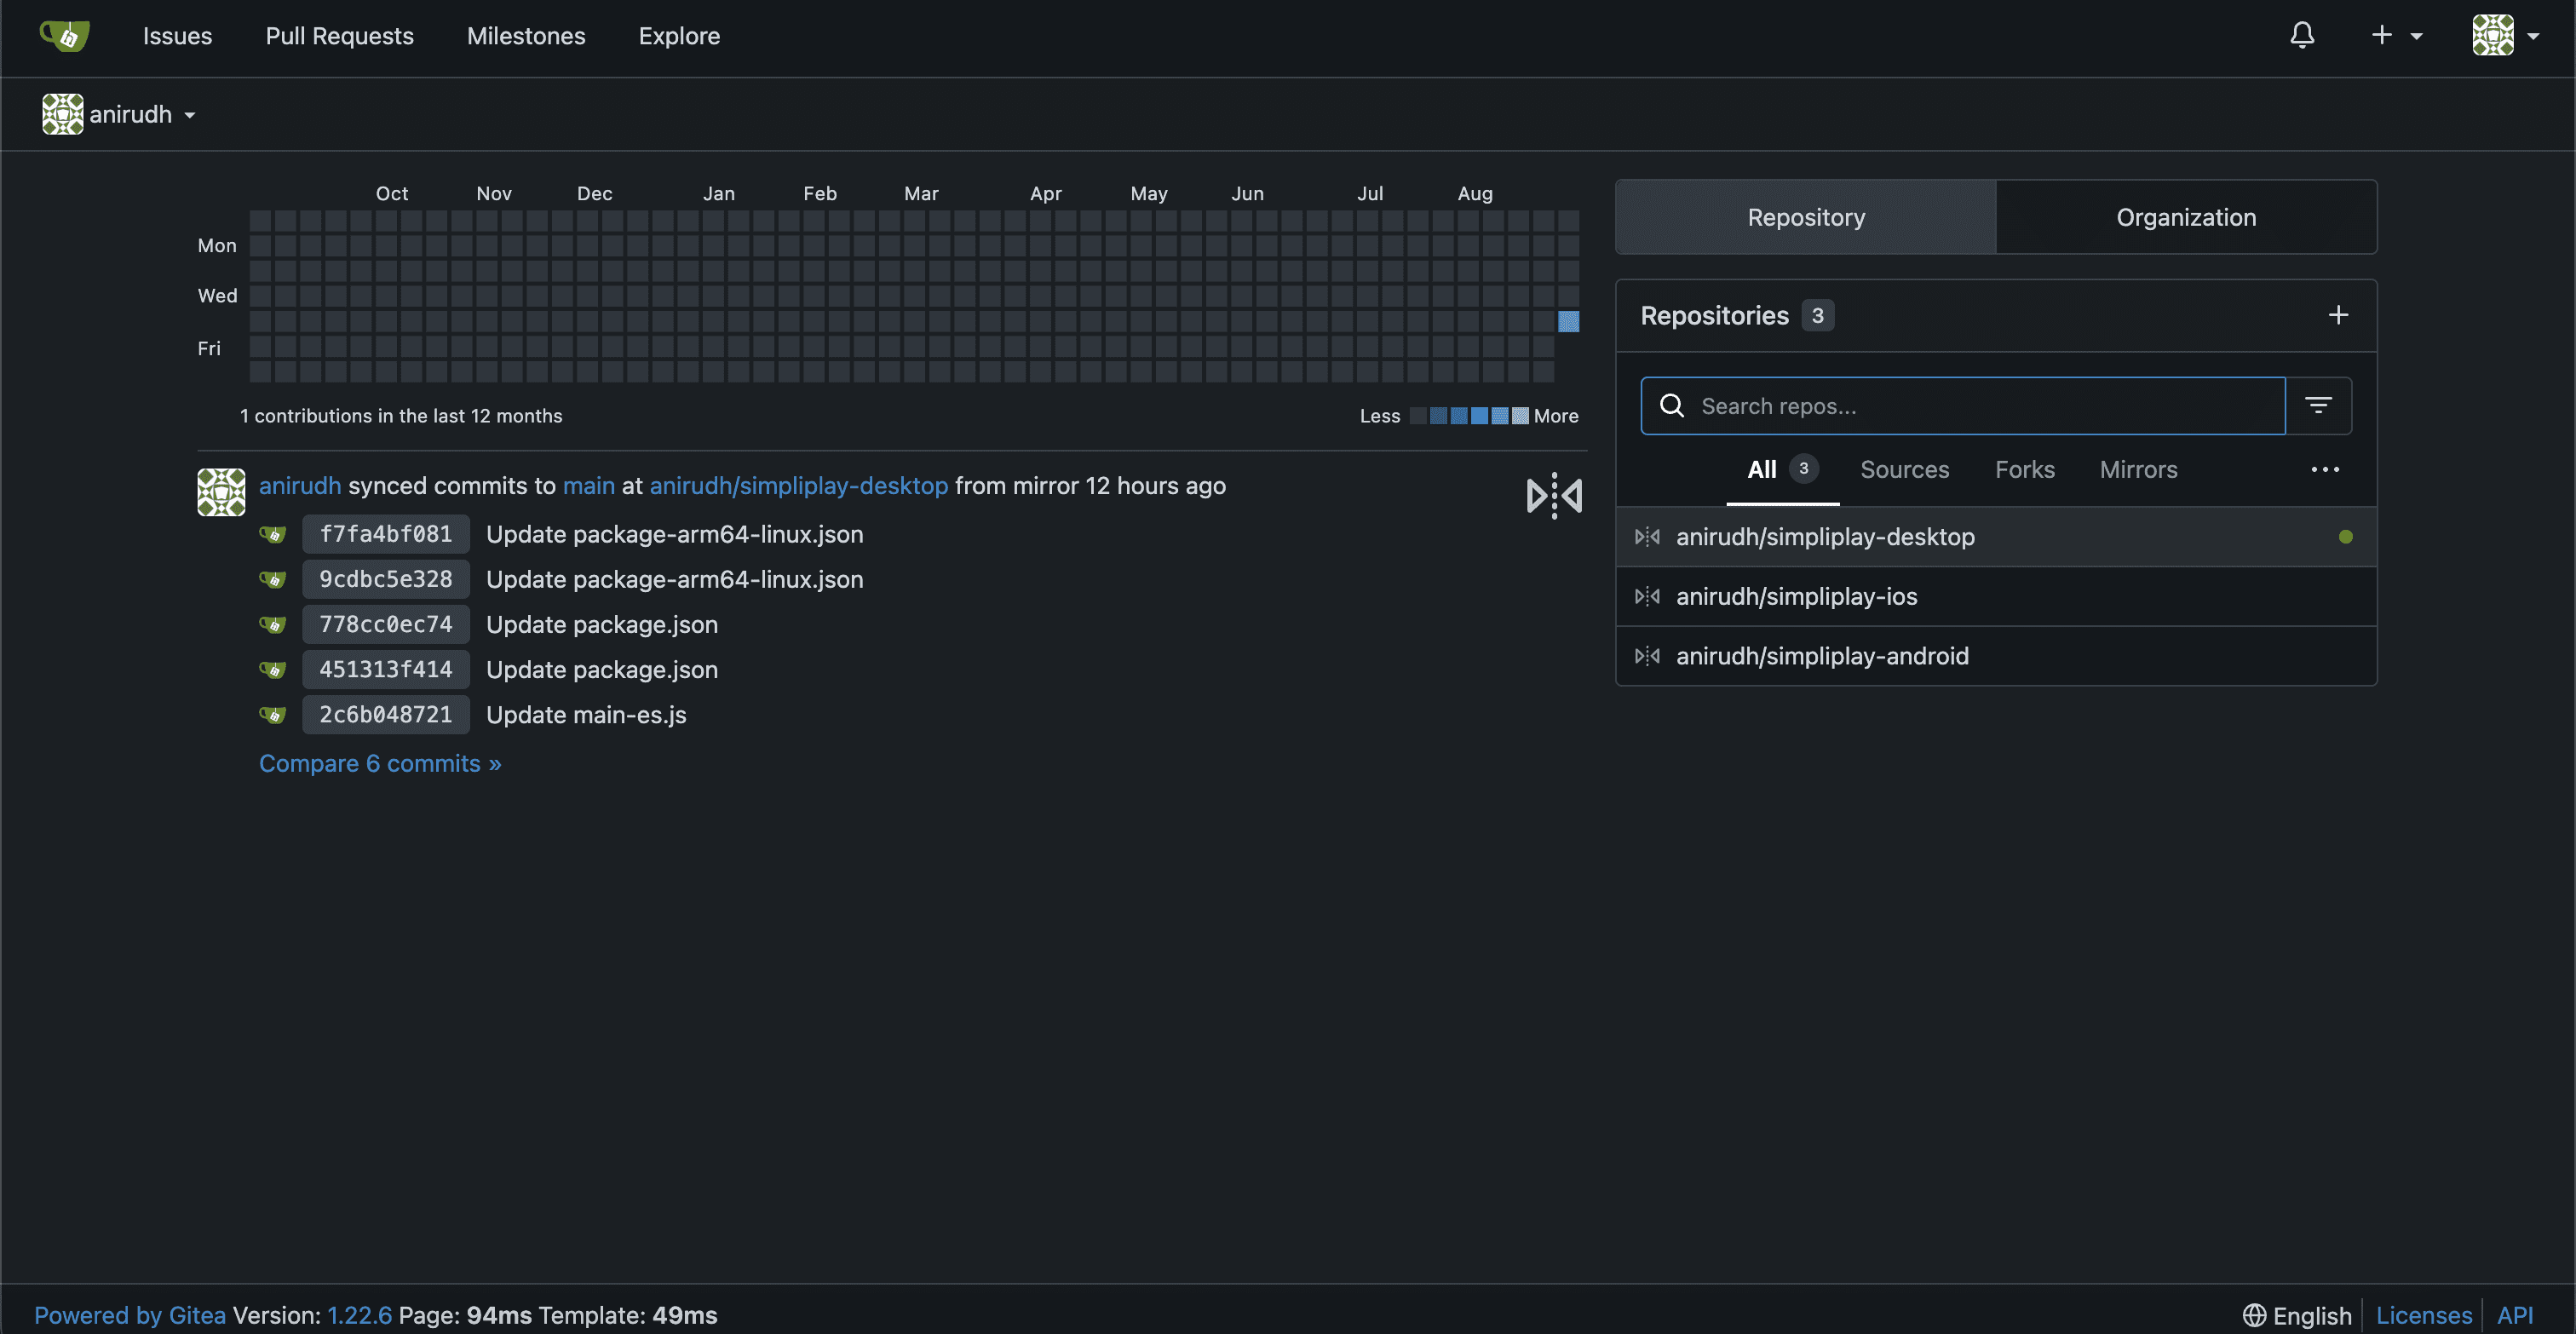Create a new repository via the plus icon
The width and height of the screenshot is (2576, 1334).
point(2338,315)
